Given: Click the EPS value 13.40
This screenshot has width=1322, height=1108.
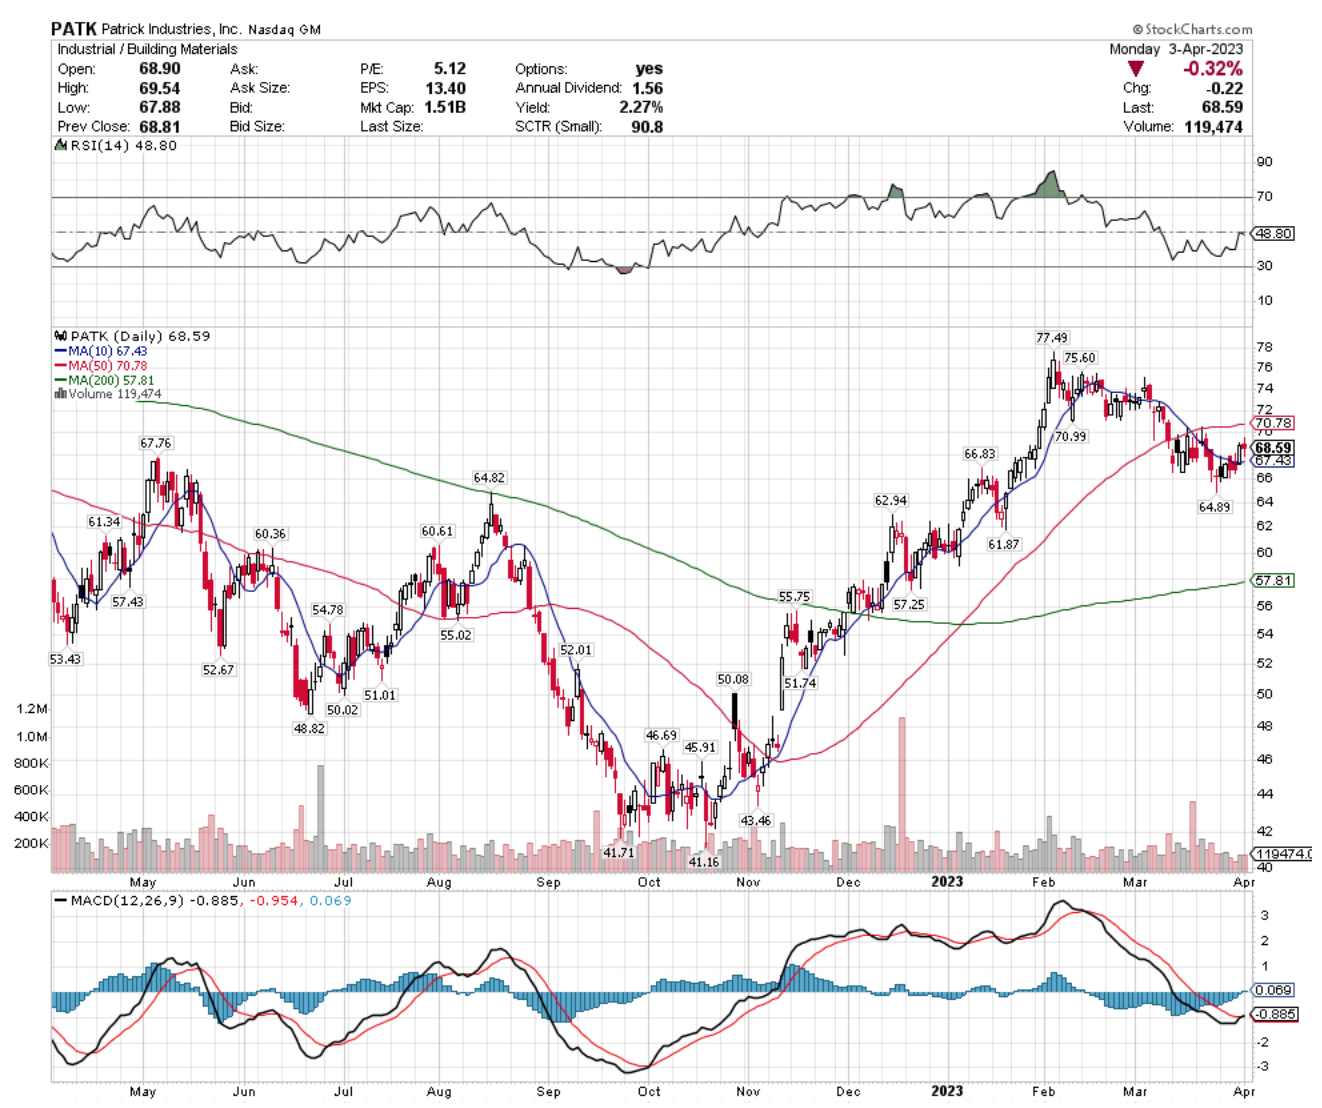Looking at the screenshot, I should 445,88.
